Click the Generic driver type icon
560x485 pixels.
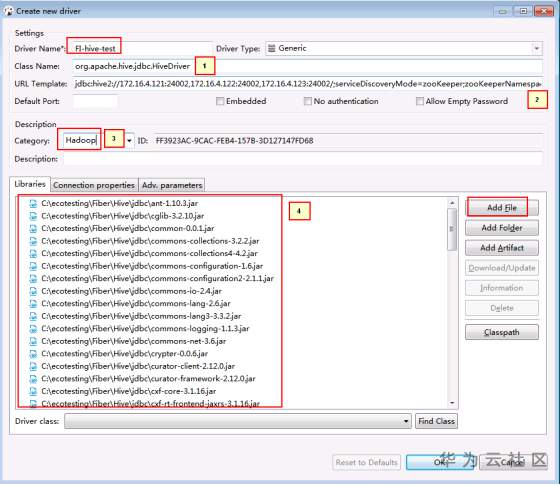coord(271,48)
